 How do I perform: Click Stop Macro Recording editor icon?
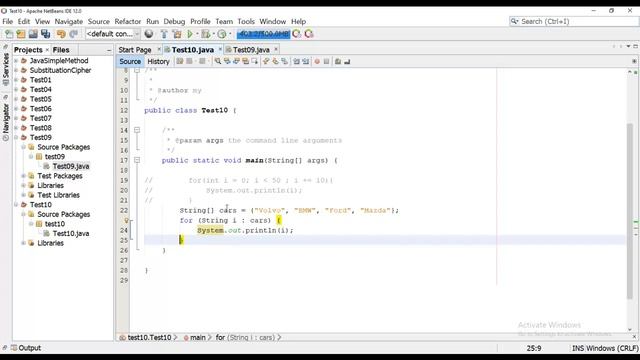[326, 61]
